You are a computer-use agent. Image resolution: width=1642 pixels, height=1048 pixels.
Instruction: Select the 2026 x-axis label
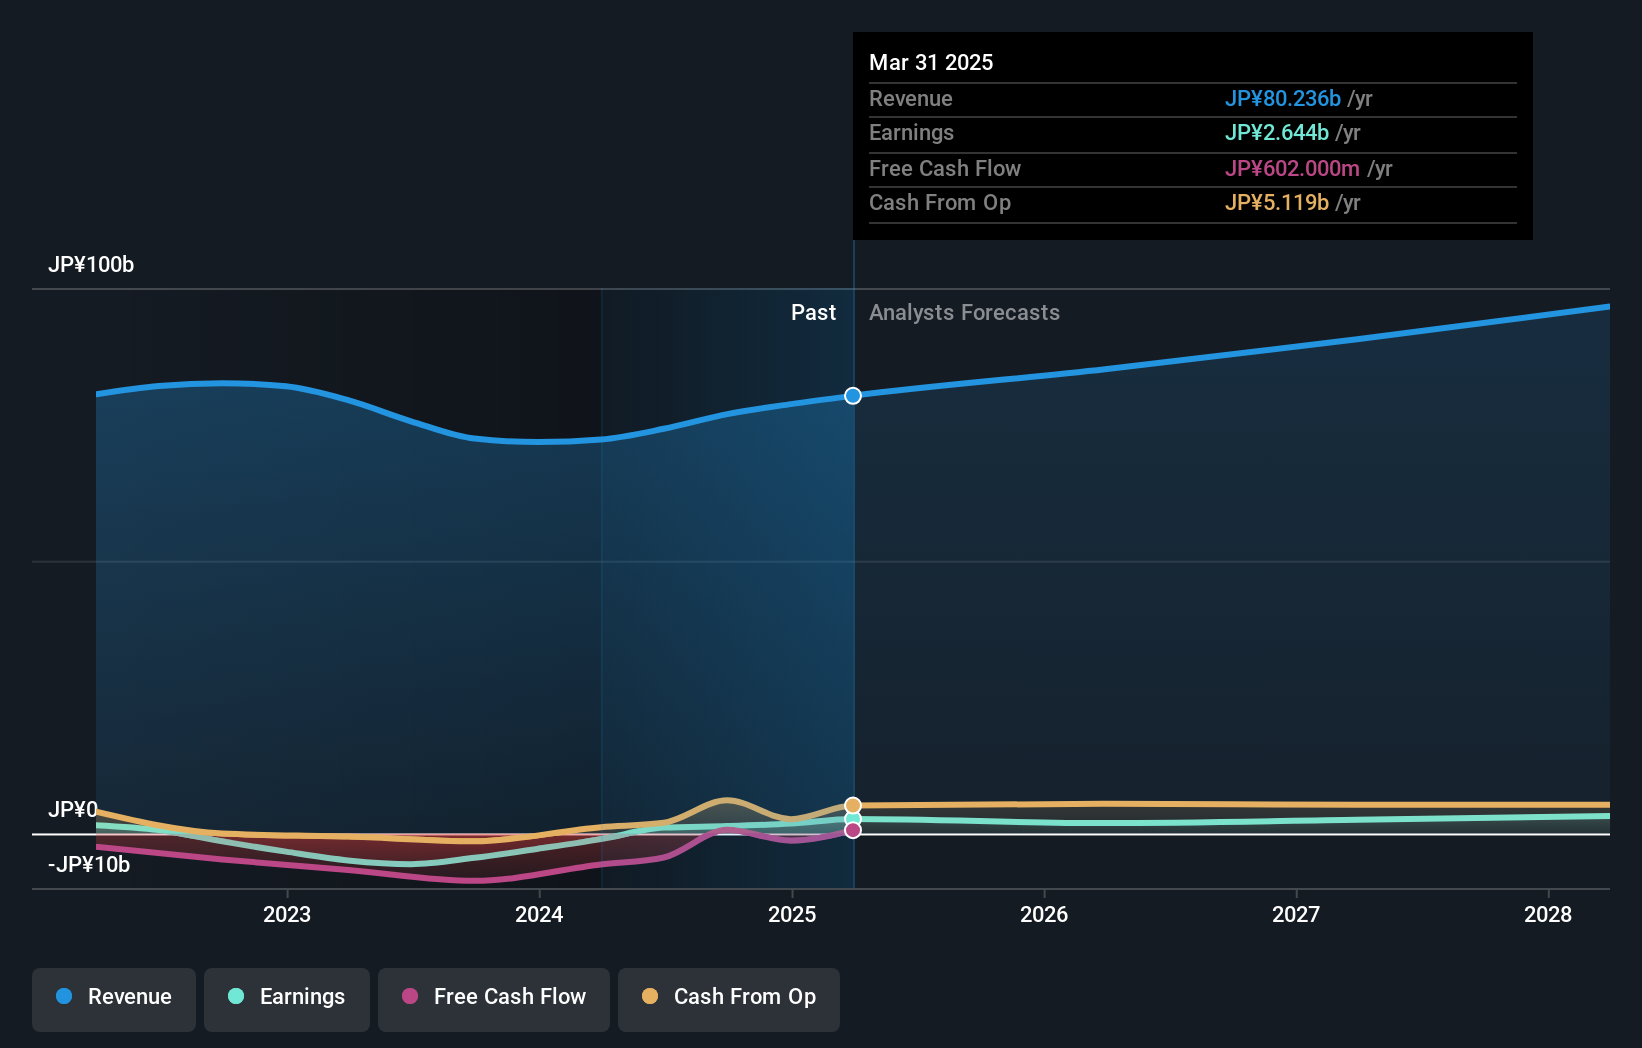pos(1044,914)
